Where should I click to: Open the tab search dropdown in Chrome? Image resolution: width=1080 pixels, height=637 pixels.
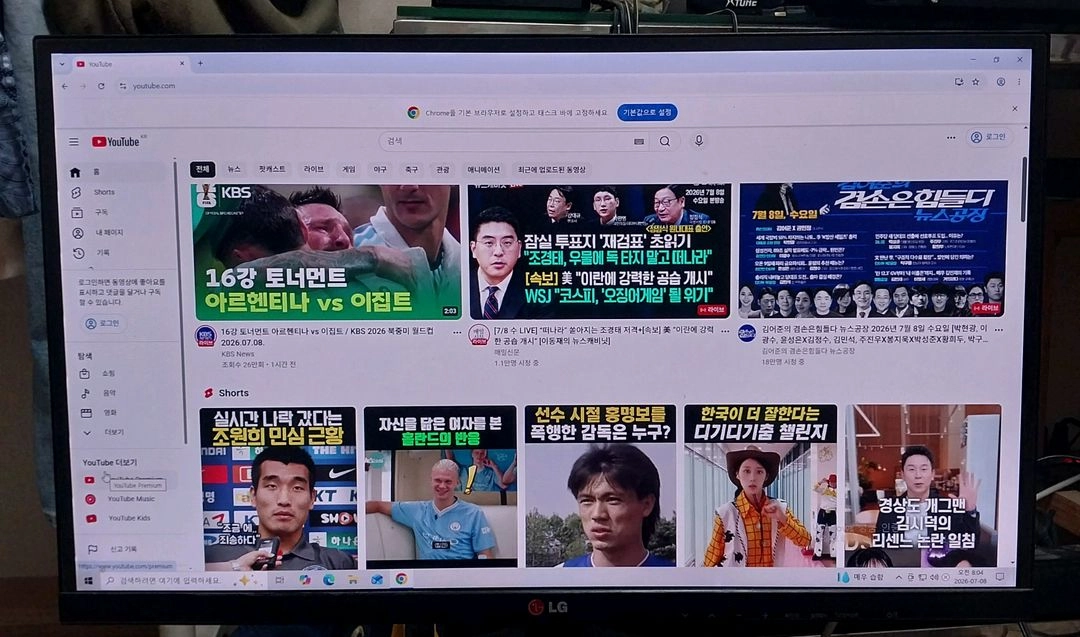(x=62, y=63)
